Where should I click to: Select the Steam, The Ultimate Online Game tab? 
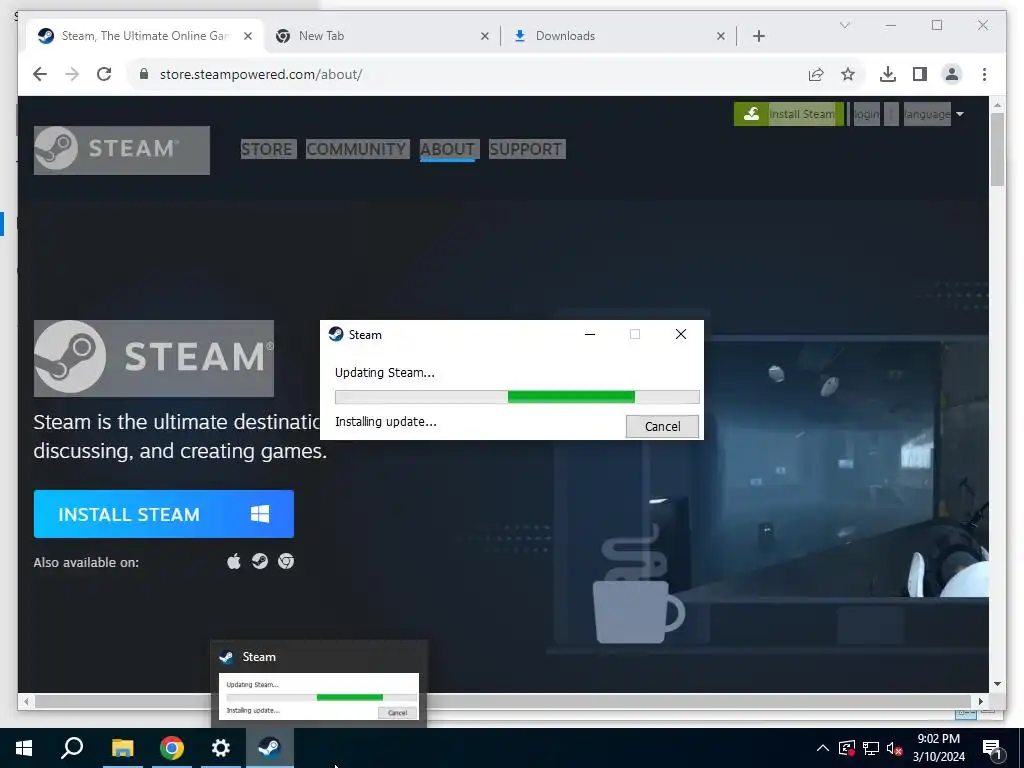(145, 36)
